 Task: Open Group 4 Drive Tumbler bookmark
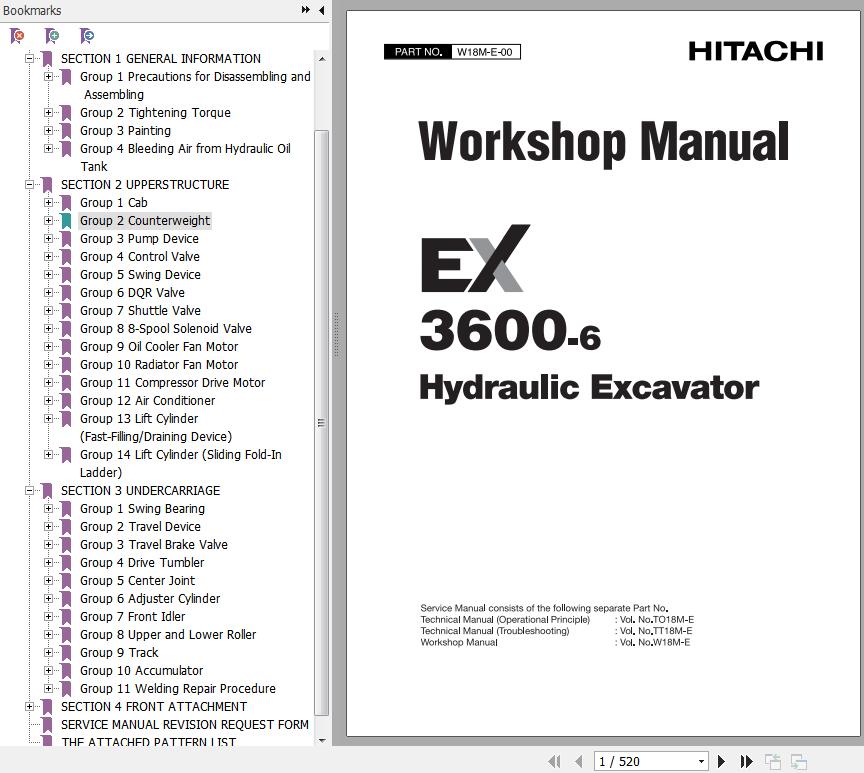[142, 563]
